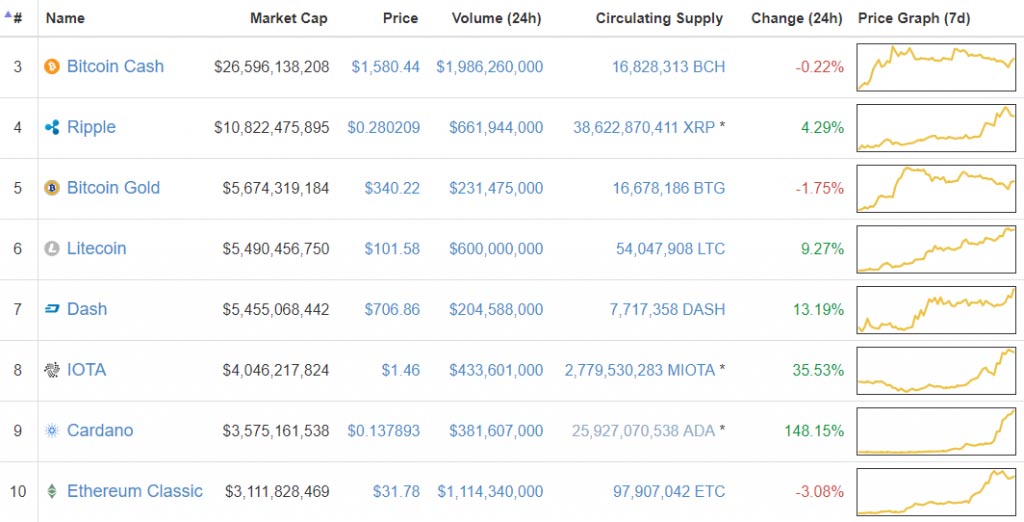The width and height of the screenshot is (1024, 522).
Task: Sort table by Volume (24h) header
Action: (497, 18)
